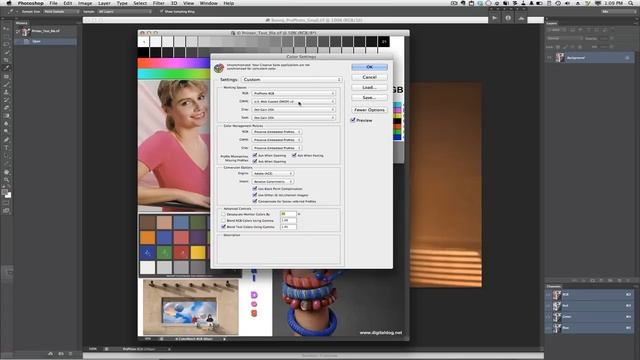Select the Pen tool in toolbar
640x360 pixels.
6,140
